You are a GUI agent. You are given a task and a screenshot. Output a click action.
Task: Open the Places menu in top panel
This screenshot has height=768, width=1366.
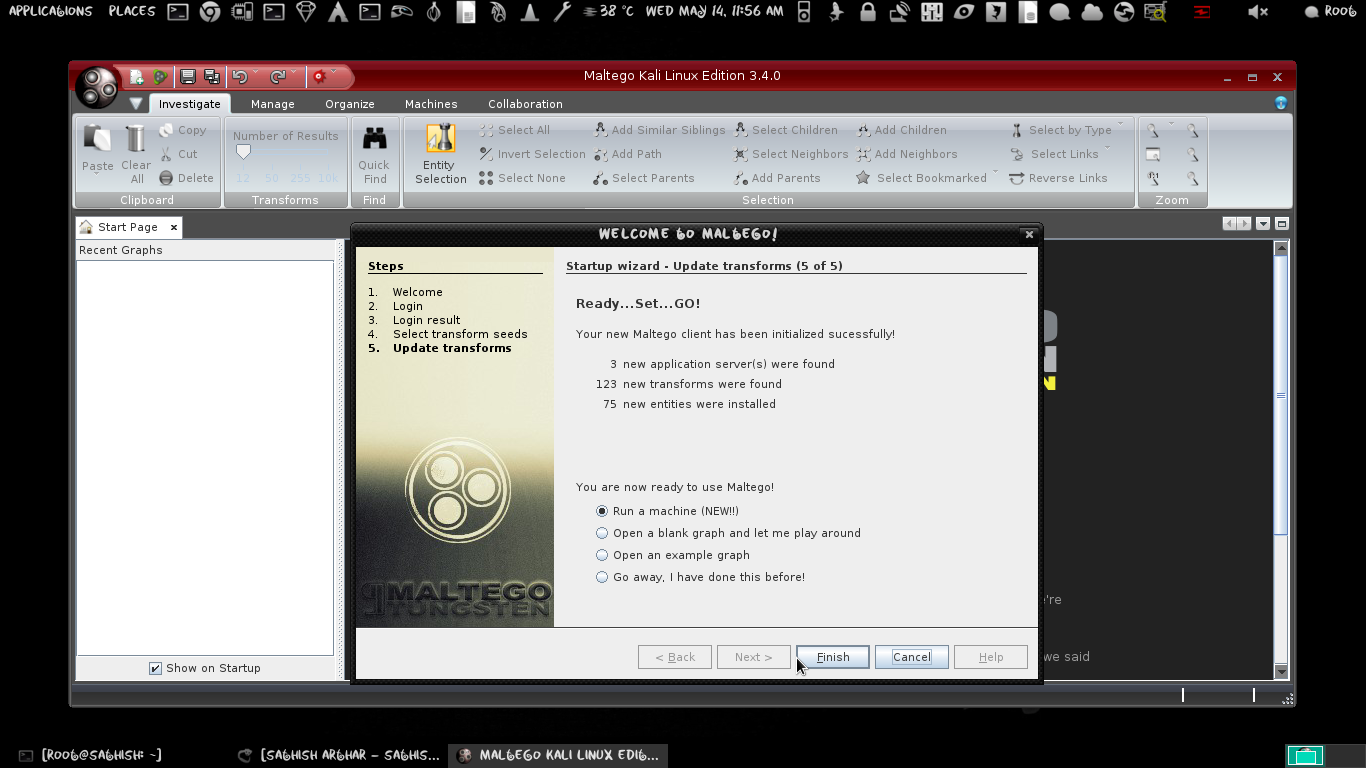pyautogui.click(x=132, y=11)
